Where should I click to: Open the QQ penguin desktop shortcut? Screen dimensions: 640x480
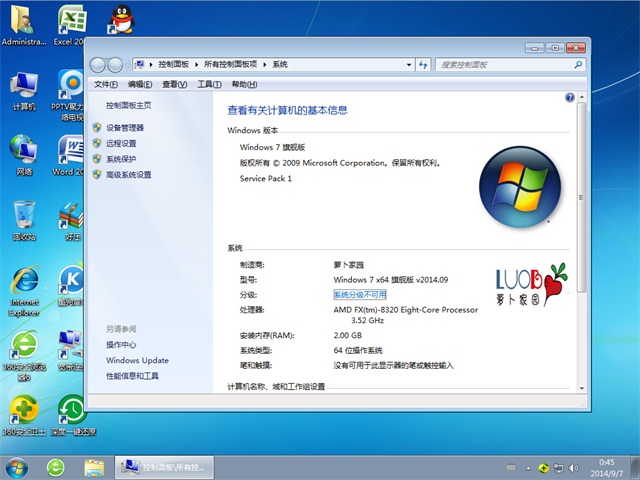(x=121, y=19)
